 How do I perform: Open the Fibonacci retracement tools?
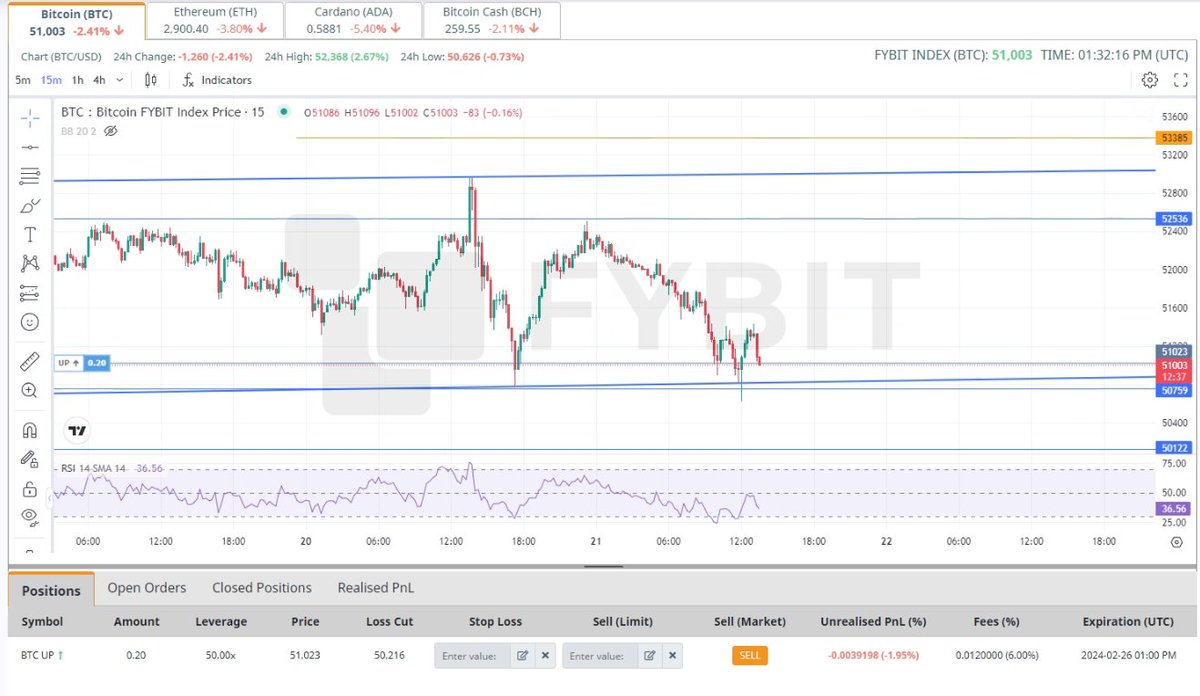tap(30, 176)
